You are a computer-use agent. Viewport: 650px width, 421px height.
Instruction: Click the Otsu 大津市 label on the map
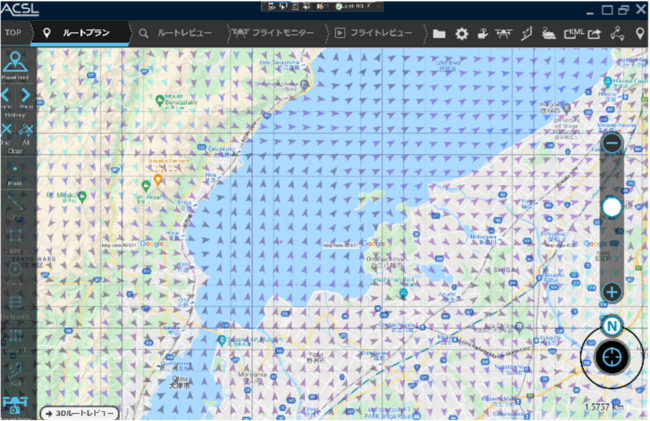pos(179,382)
